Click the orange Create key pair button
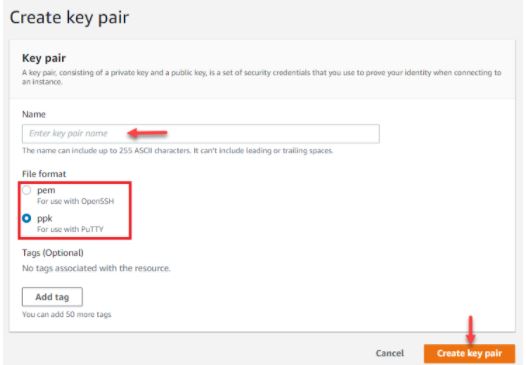 point(469,353)
